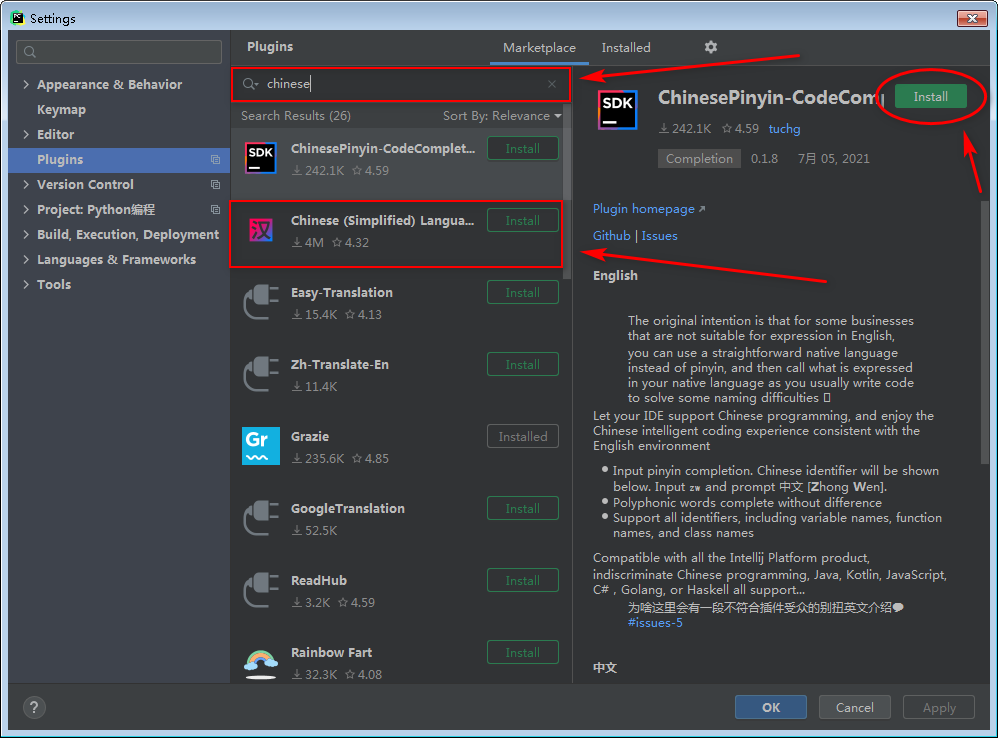Close the Settings window
Screen dimensions: 998x738
tap(972, 18)
